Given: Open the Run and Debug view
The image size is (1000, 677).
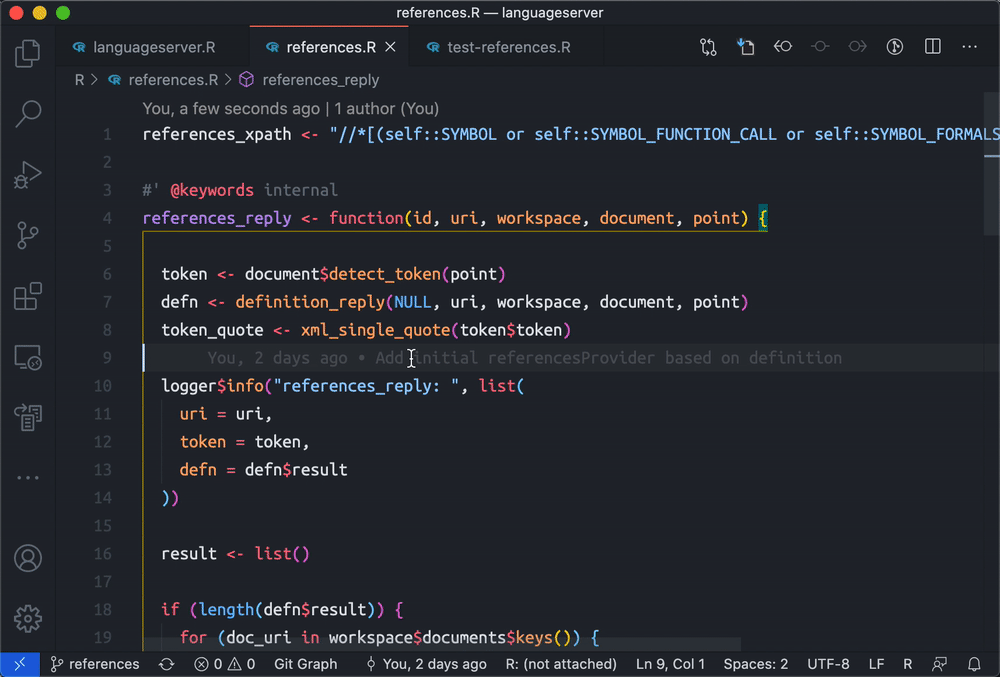Looking at the screenshot, I should click(27, 174).
